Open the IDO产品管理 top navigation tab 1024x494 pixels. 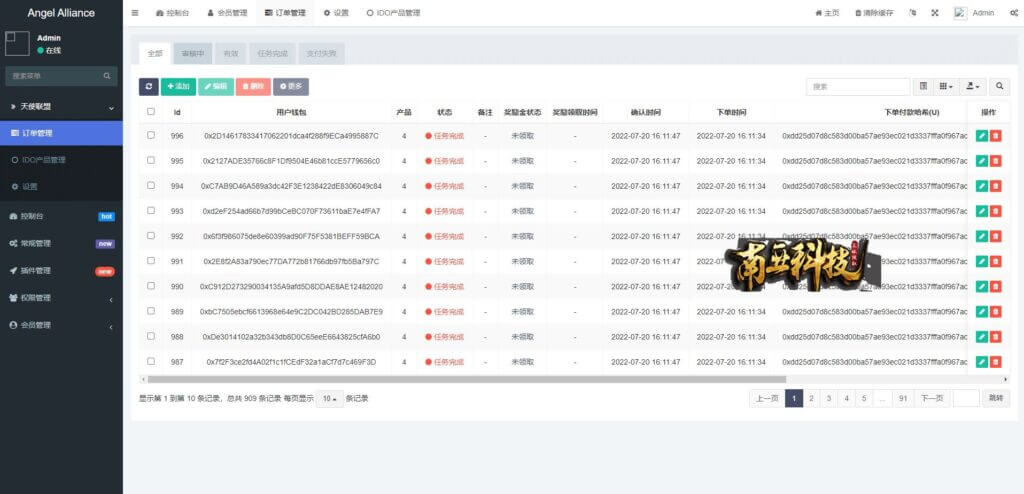393,13
